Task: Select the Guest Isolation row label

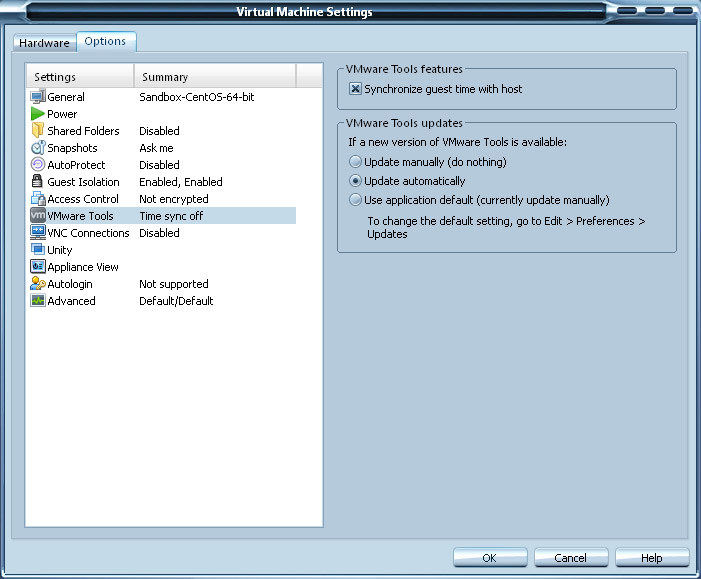Action: tap(83, 182)
